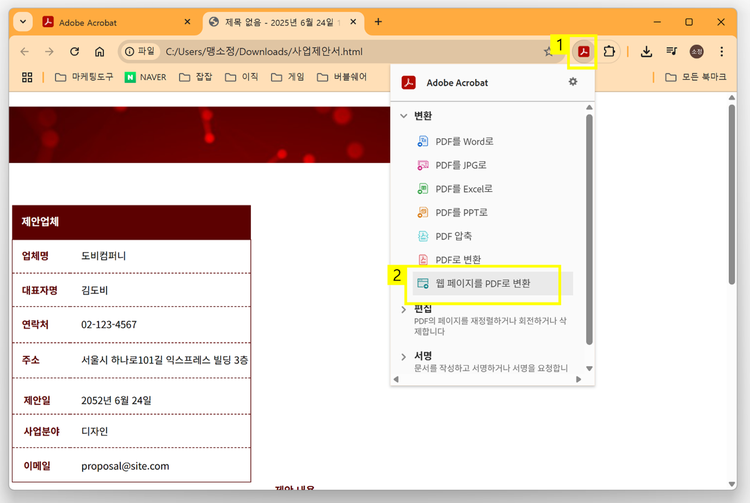The width and height of the screenshot is (750, 503).
Task: Open a new tab with plus button
Action: 378,22
